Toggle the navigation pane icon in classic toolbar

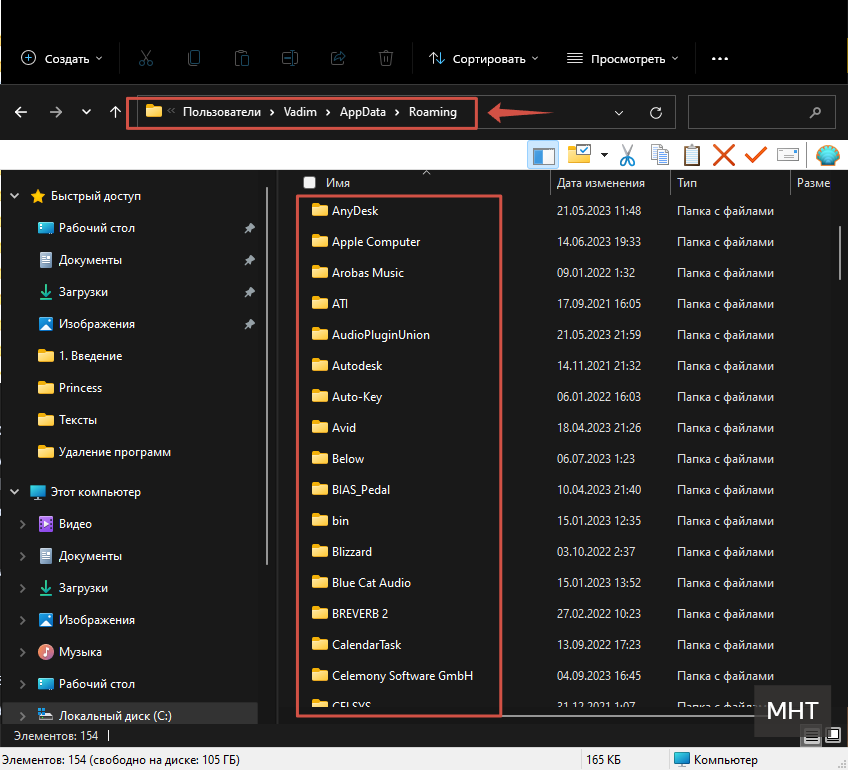pos(543,155)
